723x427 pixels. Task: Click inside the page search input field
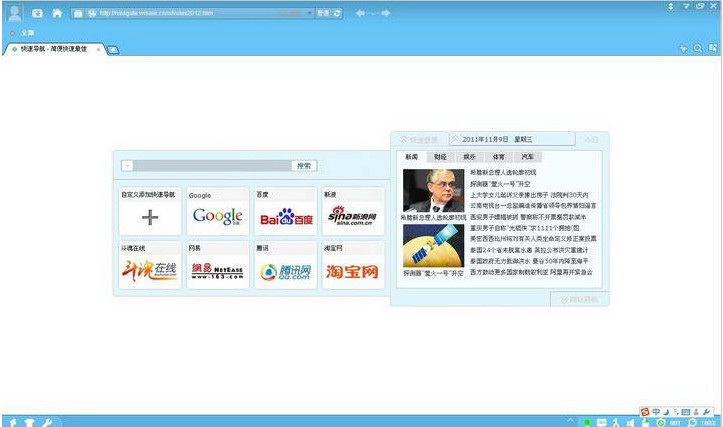coord(212,166)
